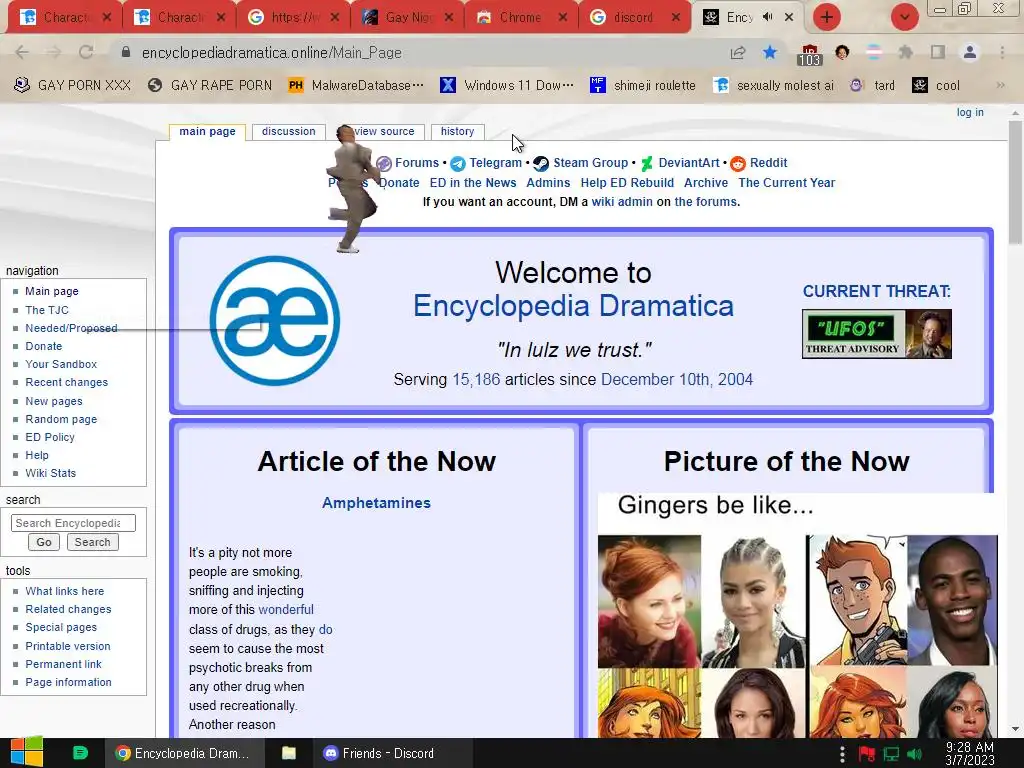Switch to the first Character tab

click(x=65, y=17)
